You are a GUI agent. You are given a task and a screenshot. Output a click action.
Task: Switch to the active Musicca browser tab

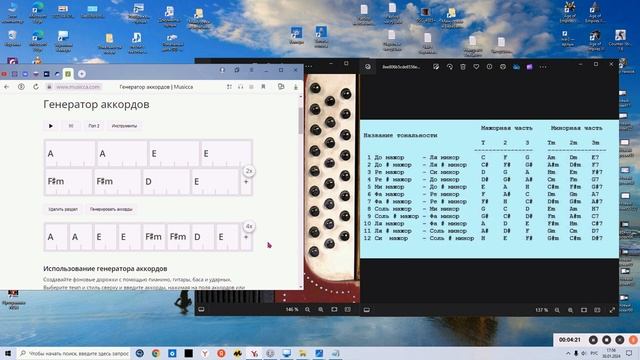coord(68,74)
